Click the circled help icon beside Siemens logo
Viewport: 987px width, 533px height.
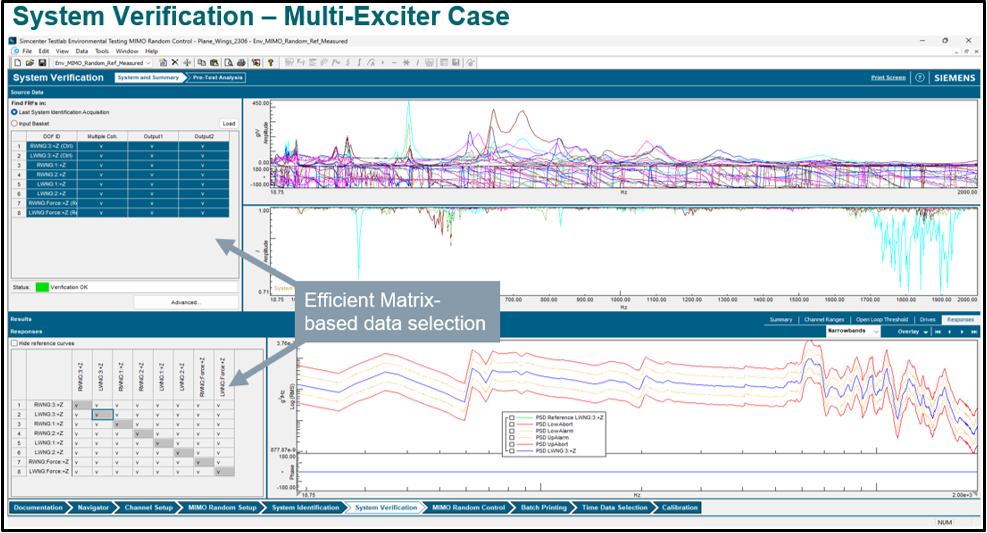919,78
